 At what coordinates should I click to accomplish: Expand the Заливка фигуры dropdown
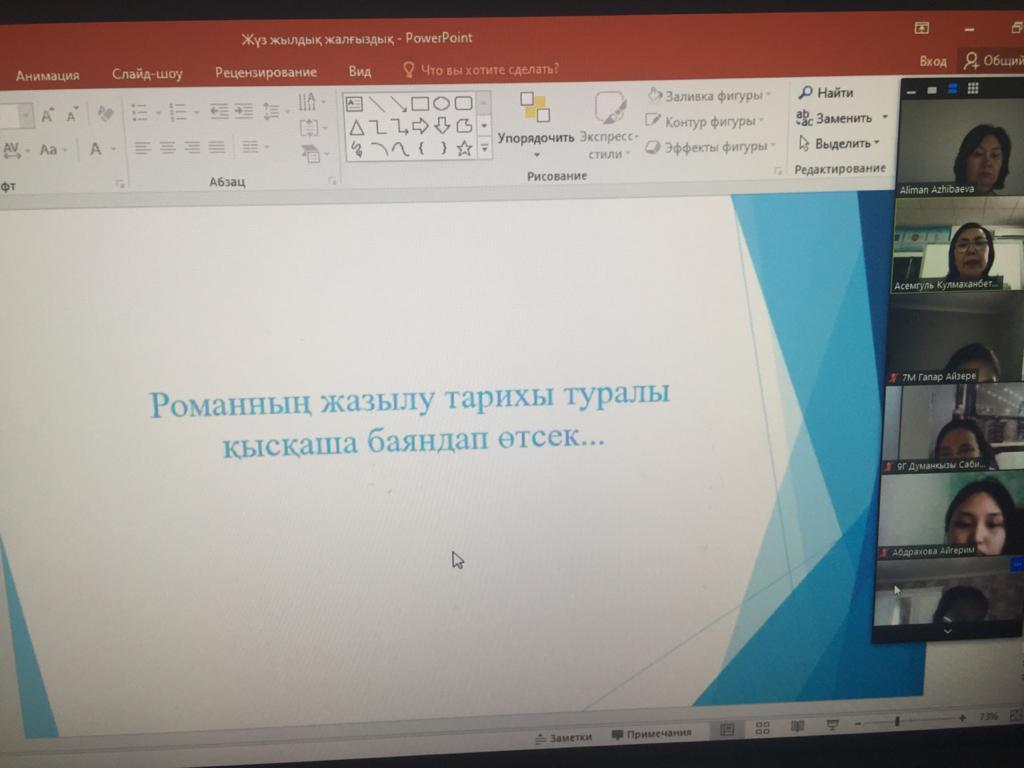[769, 96]
